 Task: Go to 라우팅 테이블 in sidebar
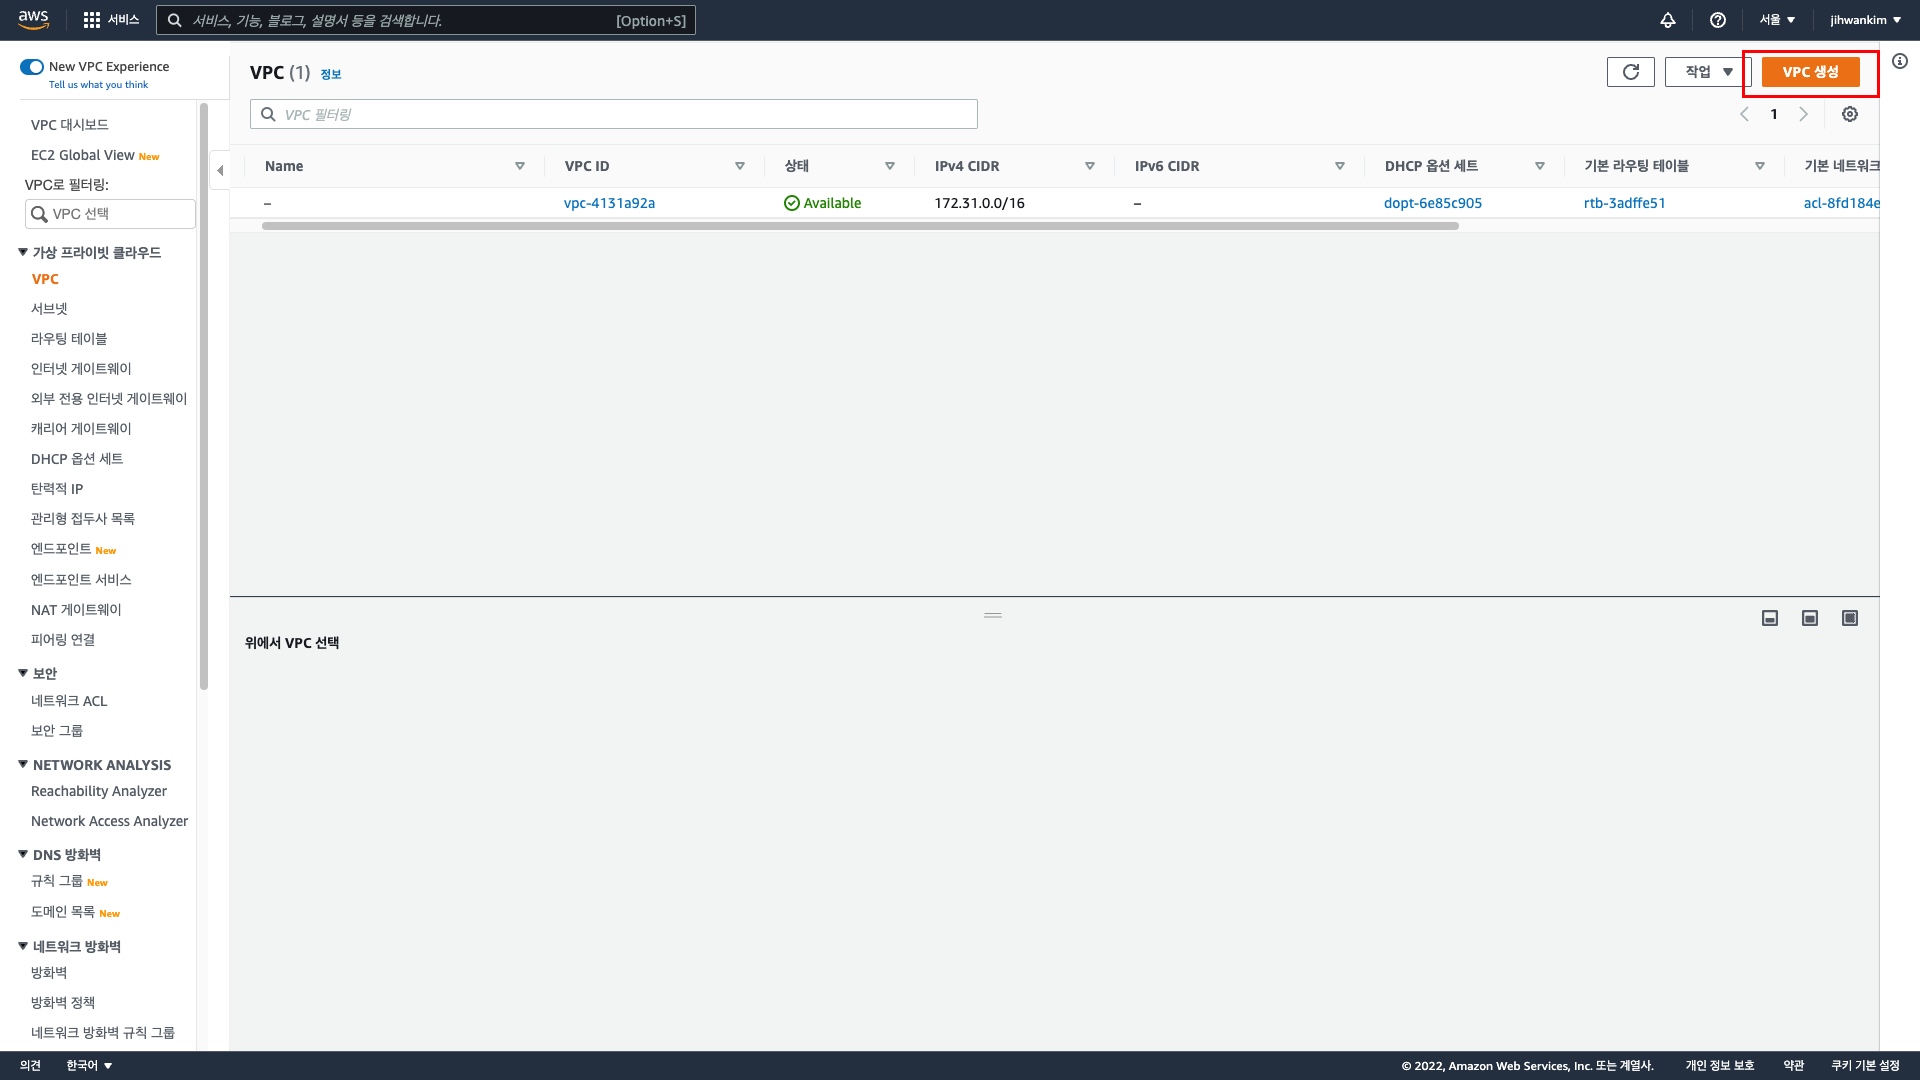(x=69, y=339)
